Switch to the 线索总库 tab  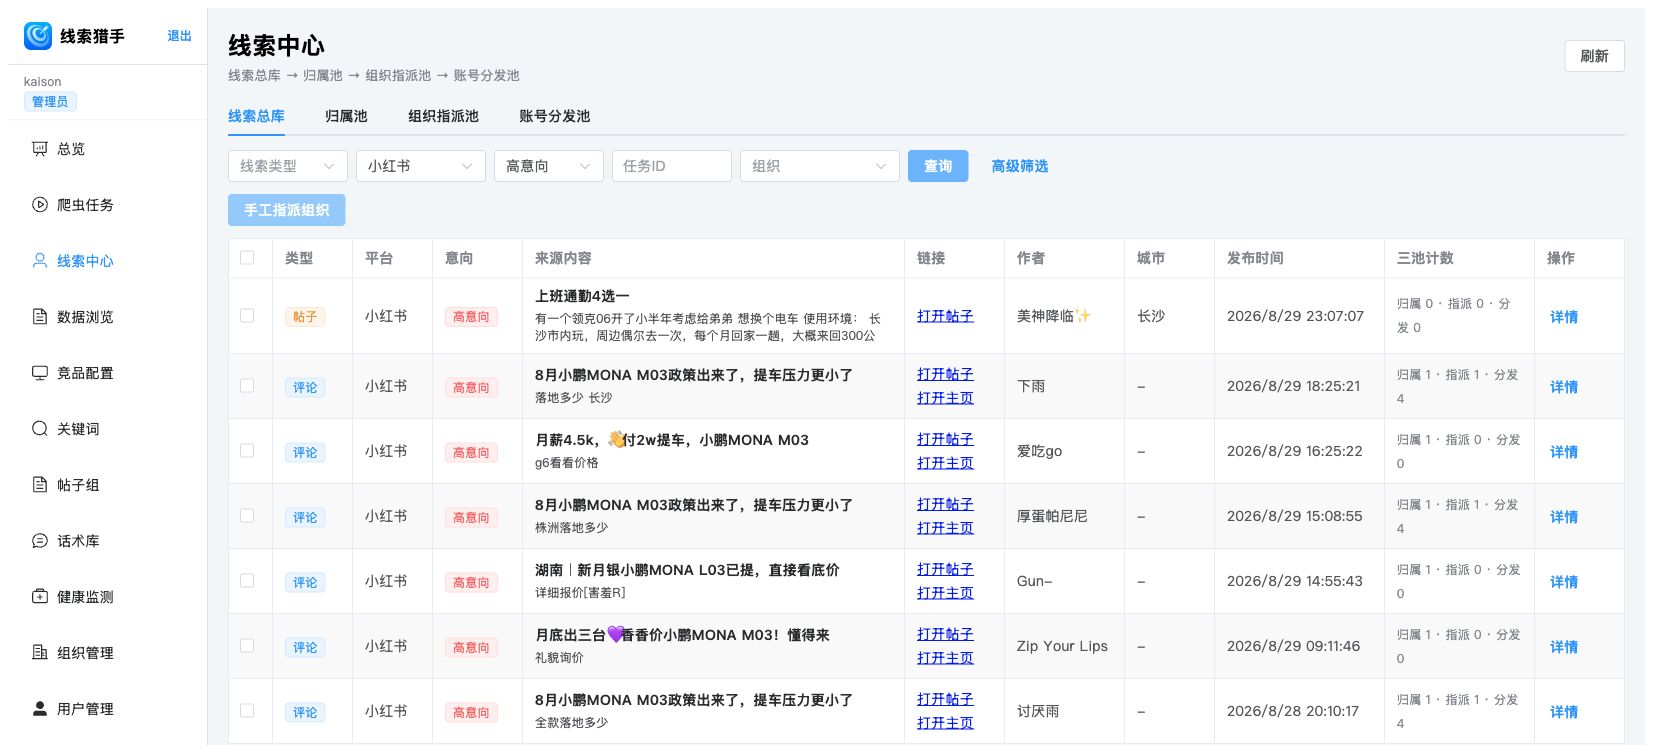(x=256, y=116)
